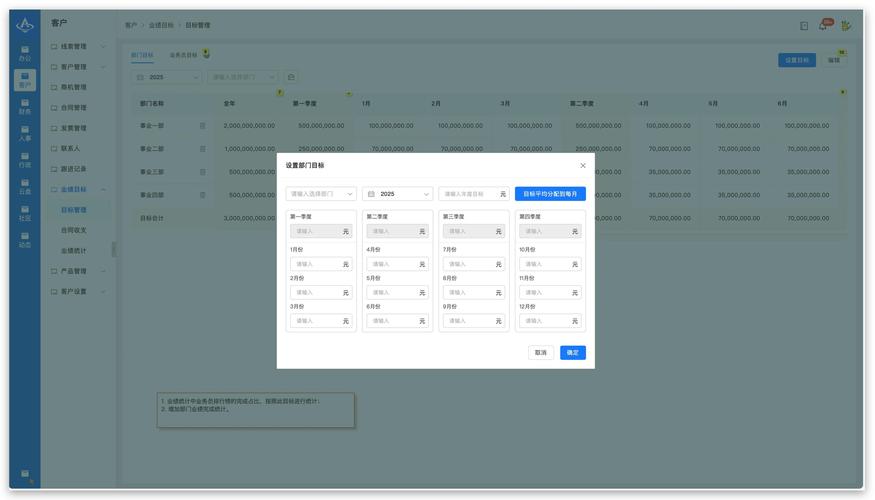This screenshot has height=500, width=875.
Task: Select 业绩统计 in the sidebar
Action: [74, 251]
